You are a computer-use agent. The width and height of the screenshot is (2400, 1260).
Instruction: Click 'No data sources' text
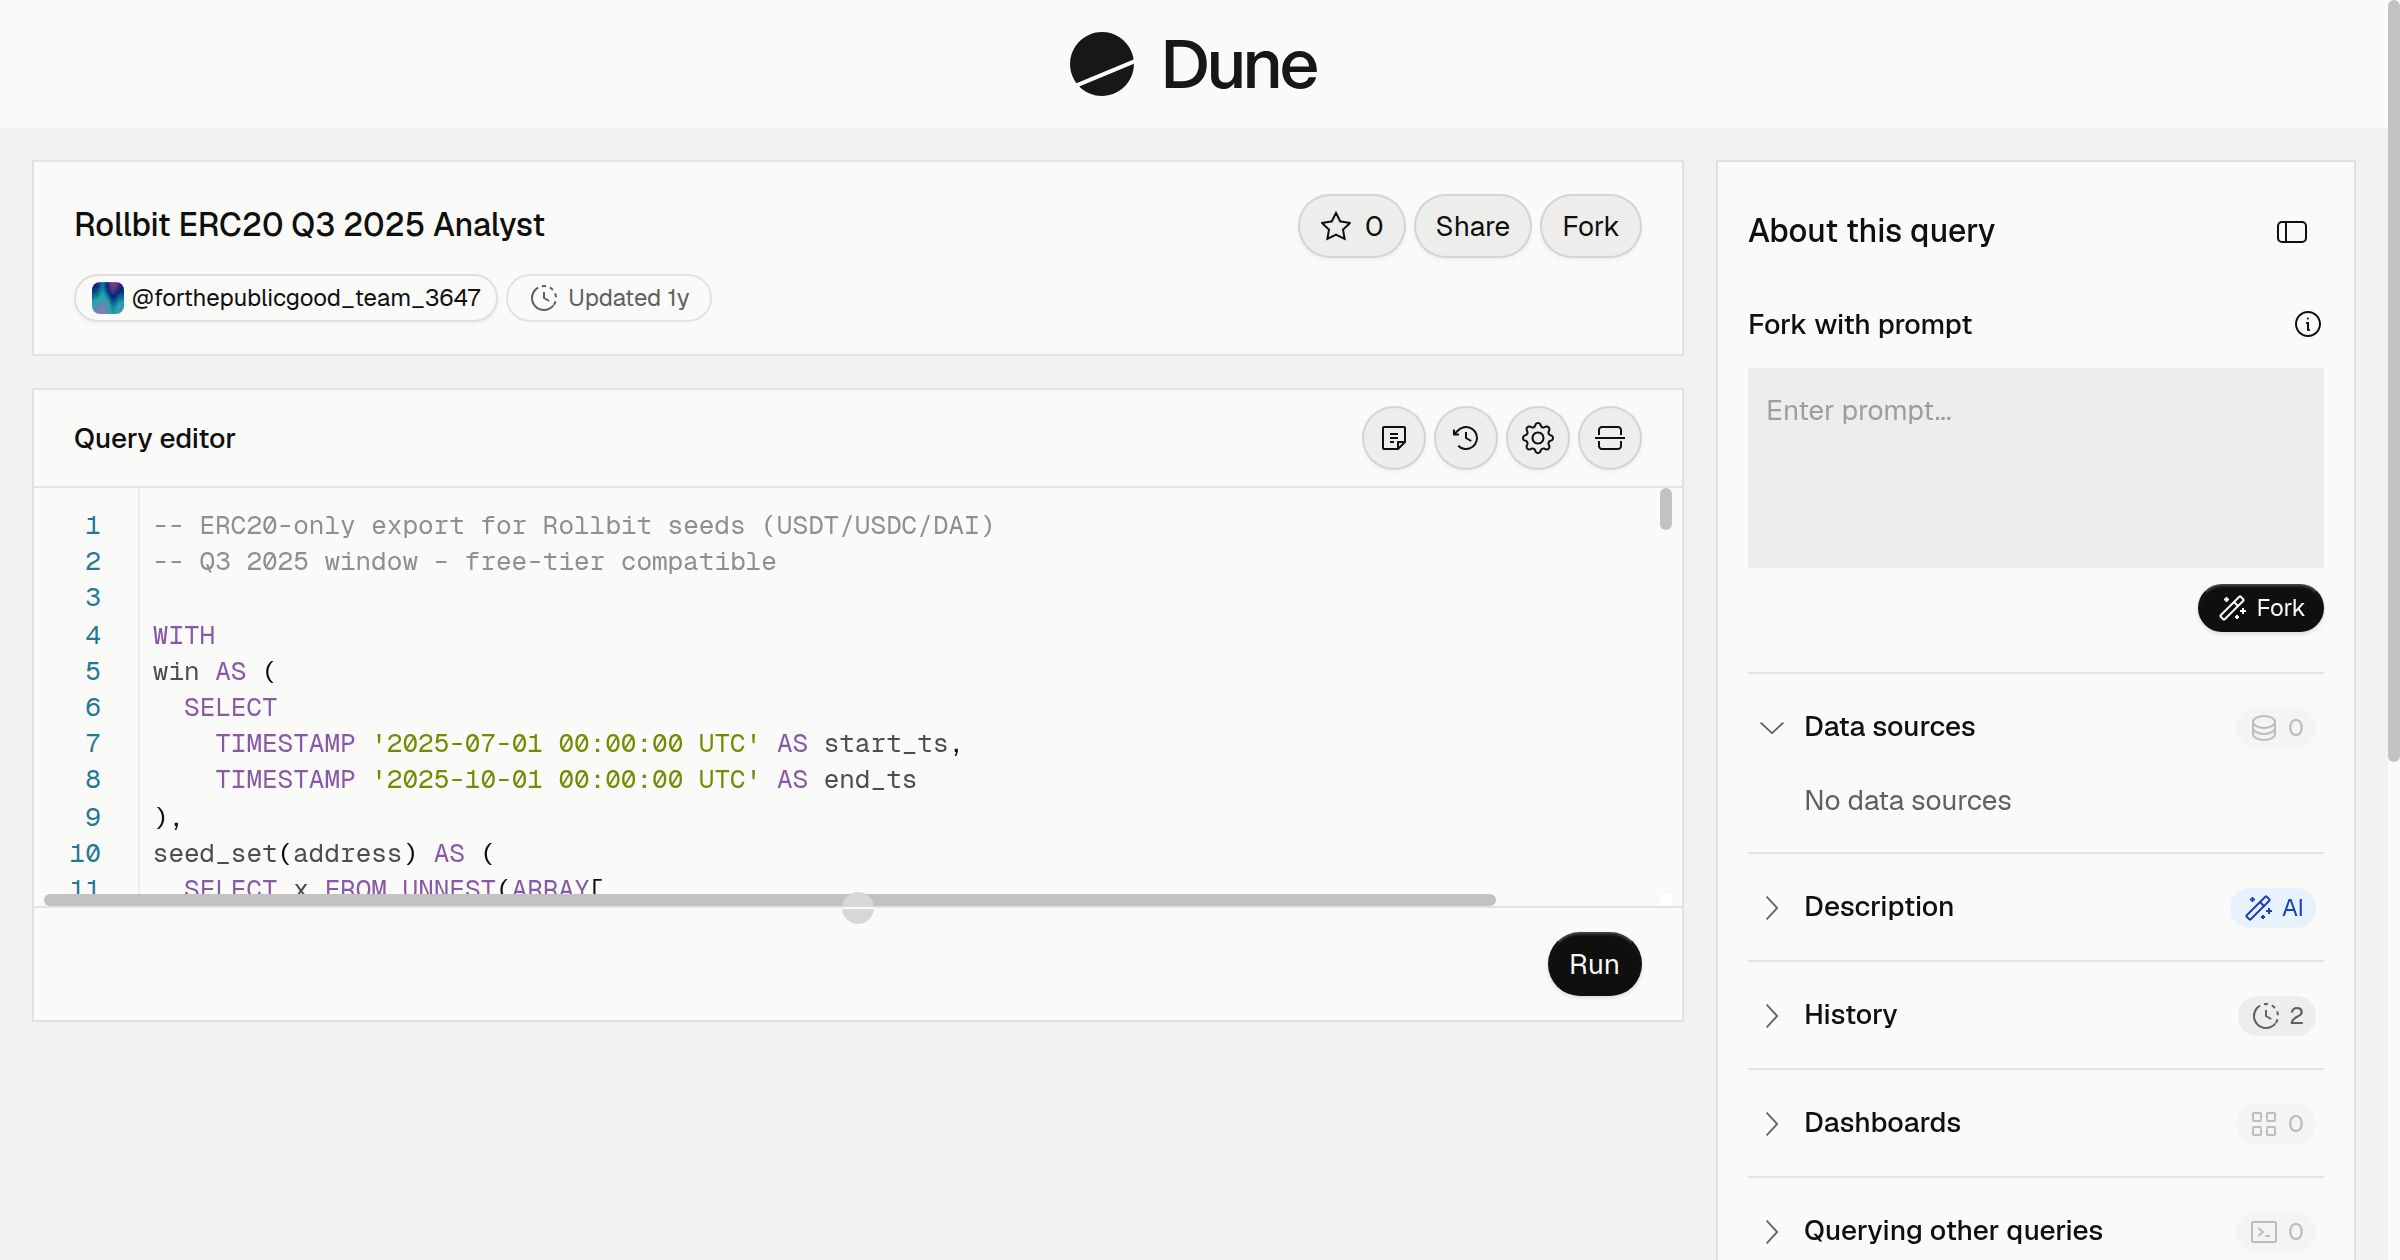coord(1907,801)
